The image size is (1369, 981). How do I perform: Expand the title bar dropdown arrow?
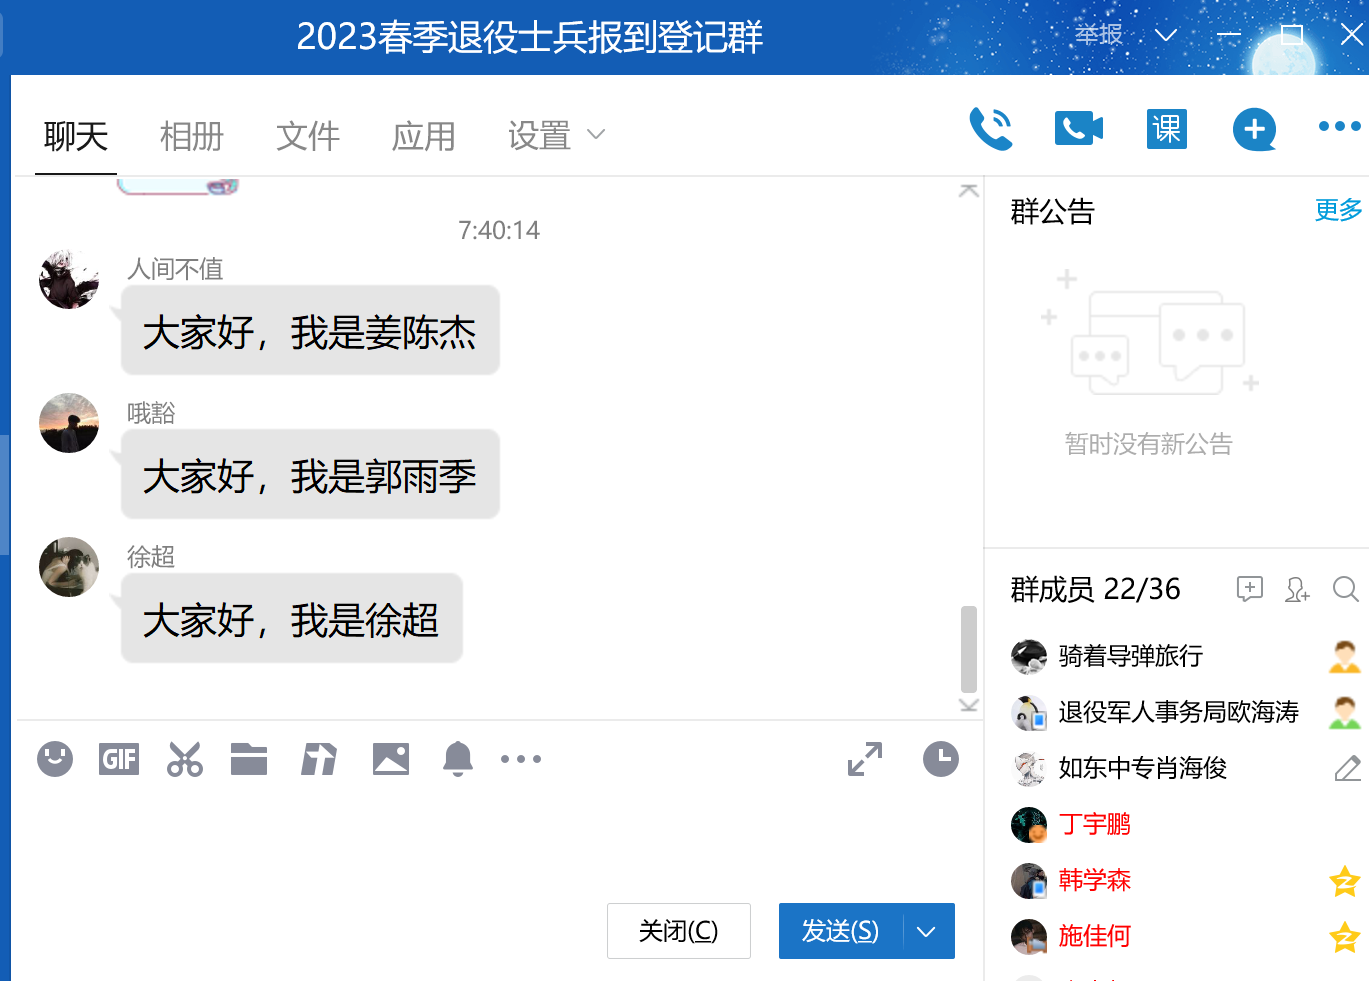(x=1166, y=35)
